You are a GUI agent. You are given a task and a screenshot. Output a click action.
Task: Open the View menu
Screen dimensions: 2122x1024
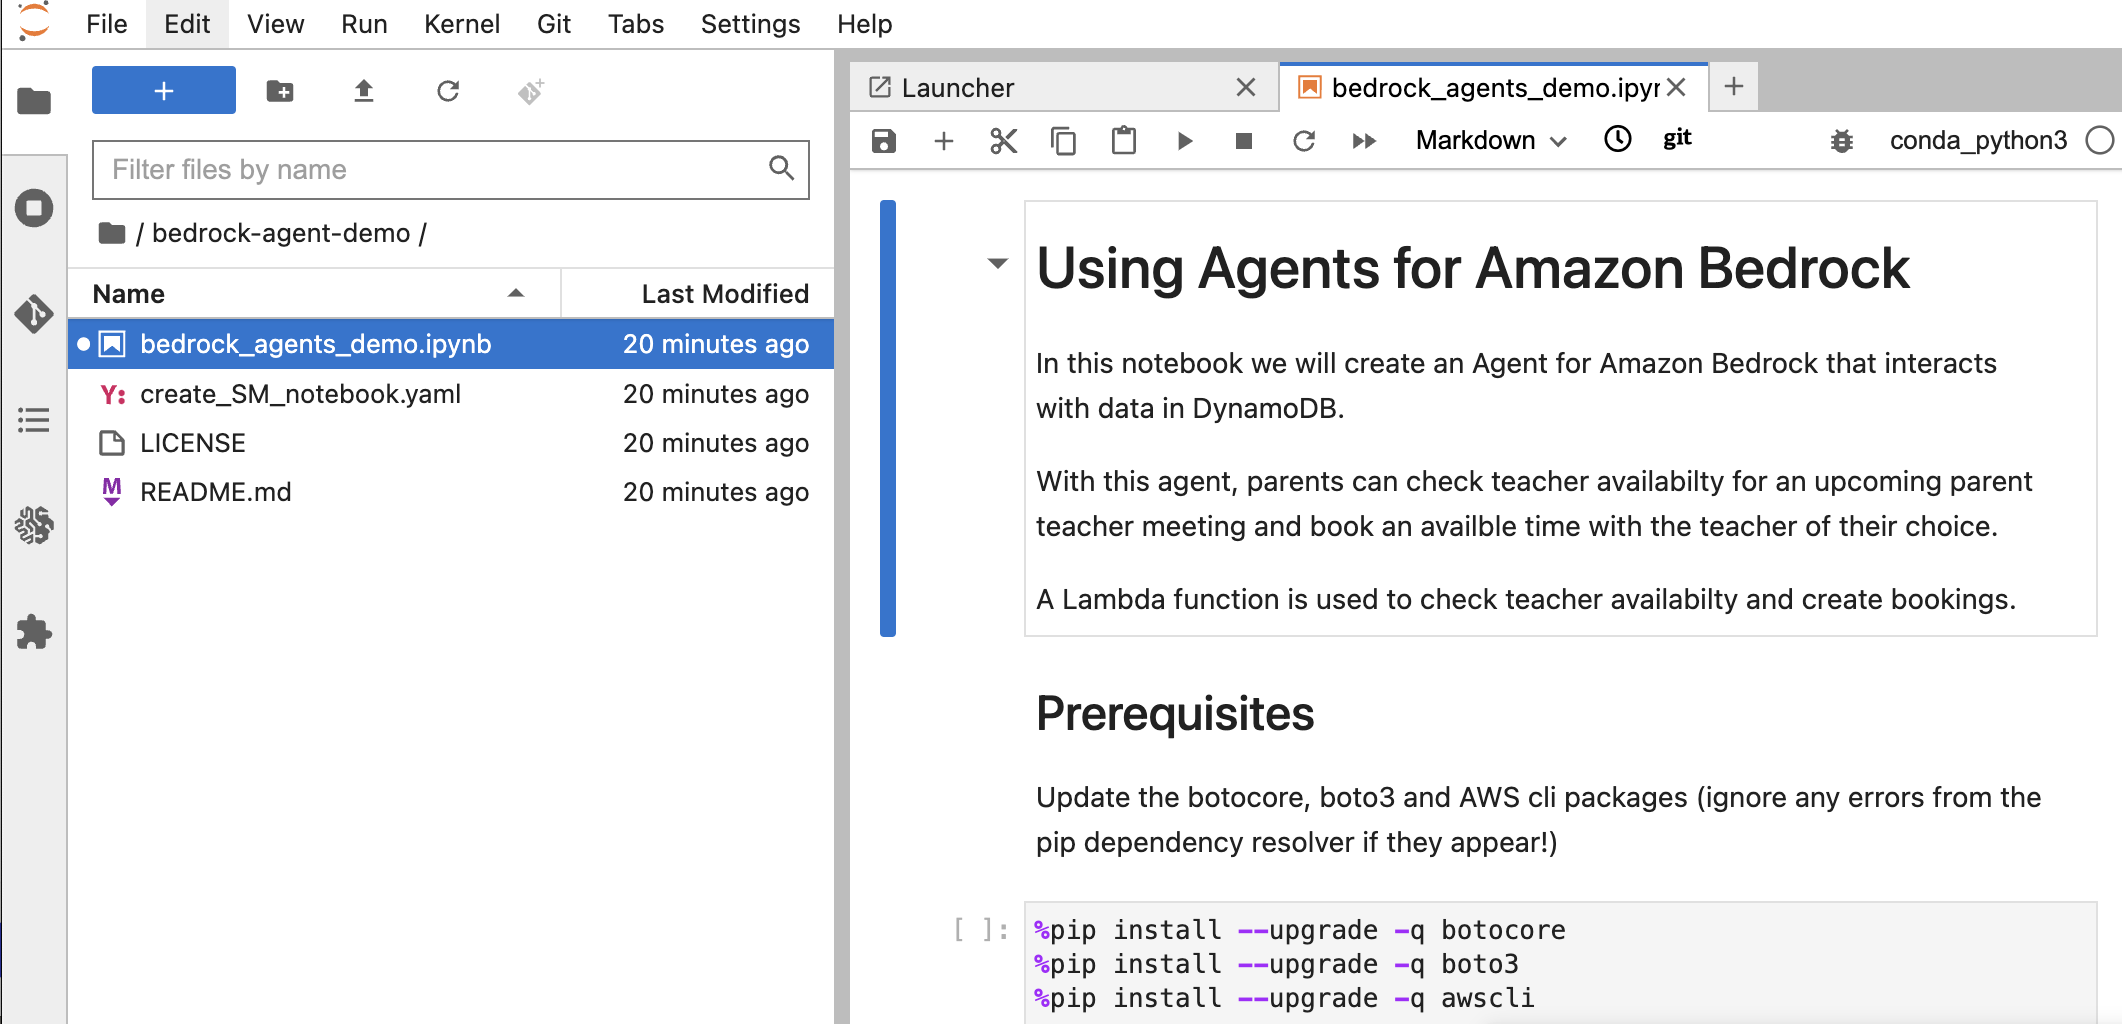point(276,24)
